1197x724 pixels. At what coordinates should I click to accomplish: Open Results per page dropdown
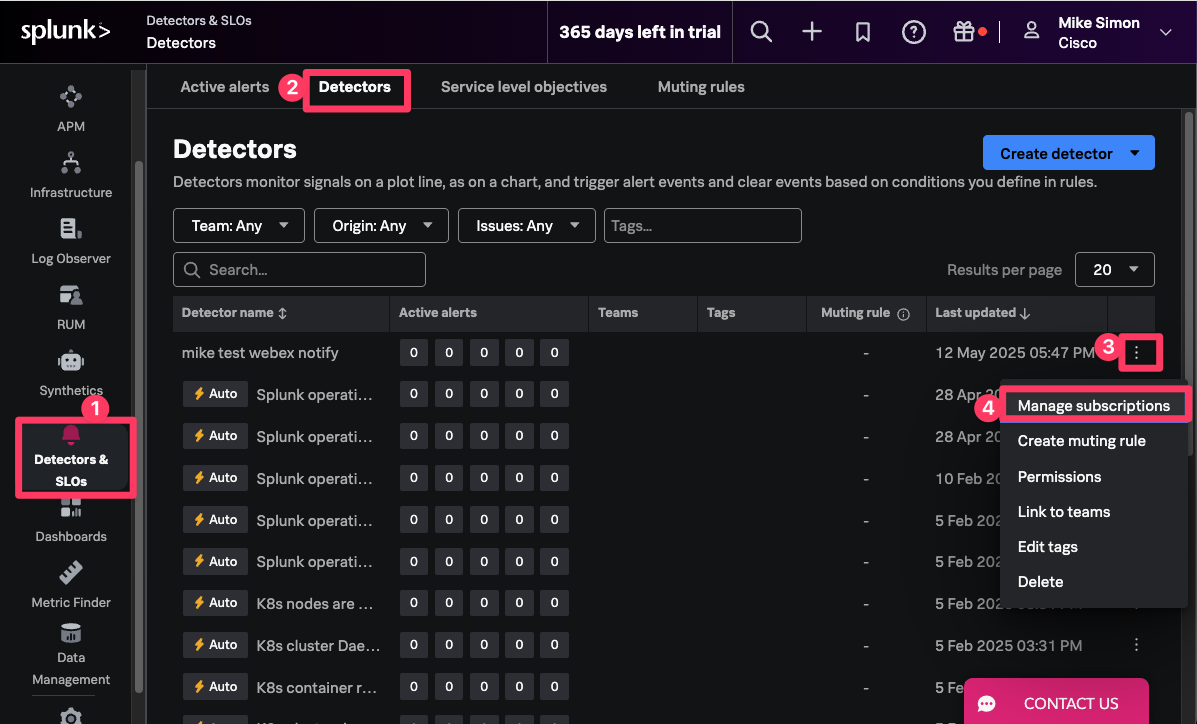[x=1114, y=270]
